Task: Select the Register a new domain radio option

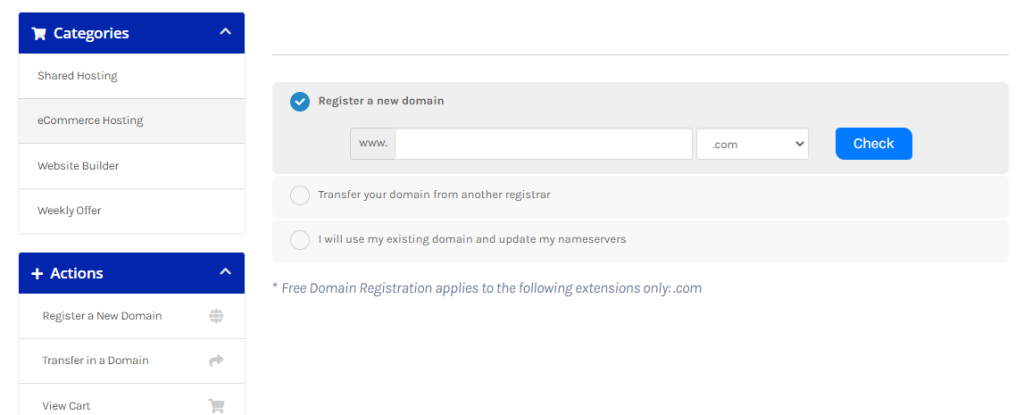Action: pyautogui.click(x=300, y=101)
